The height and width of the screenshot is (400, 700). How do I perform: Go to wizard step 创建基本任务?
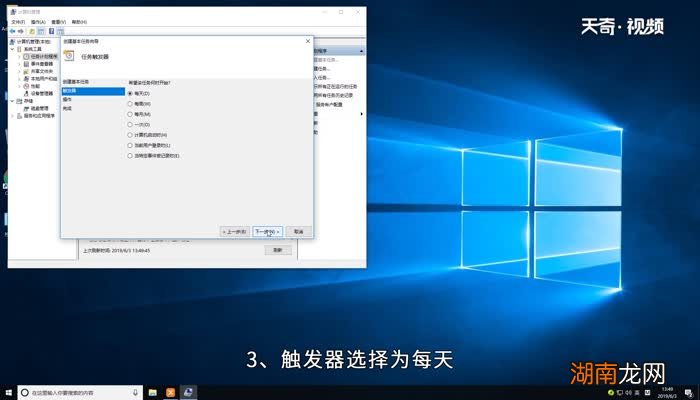76,82
